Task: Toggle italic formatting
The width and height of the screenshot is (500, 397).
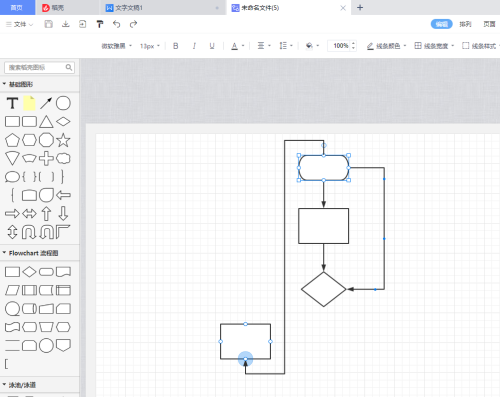Action: point(194,46)
